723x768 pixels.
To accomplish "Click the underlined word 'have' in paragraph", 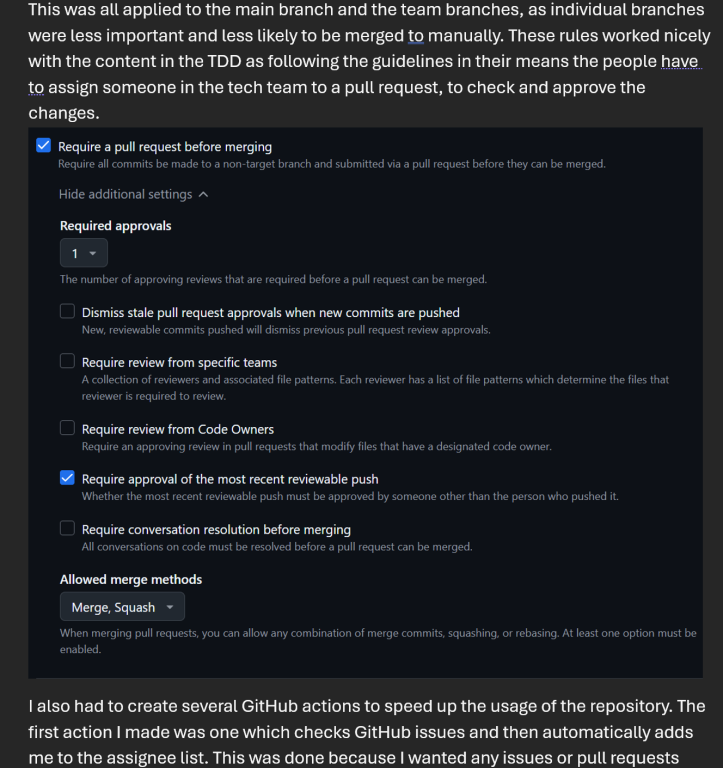I will (679, 61).
